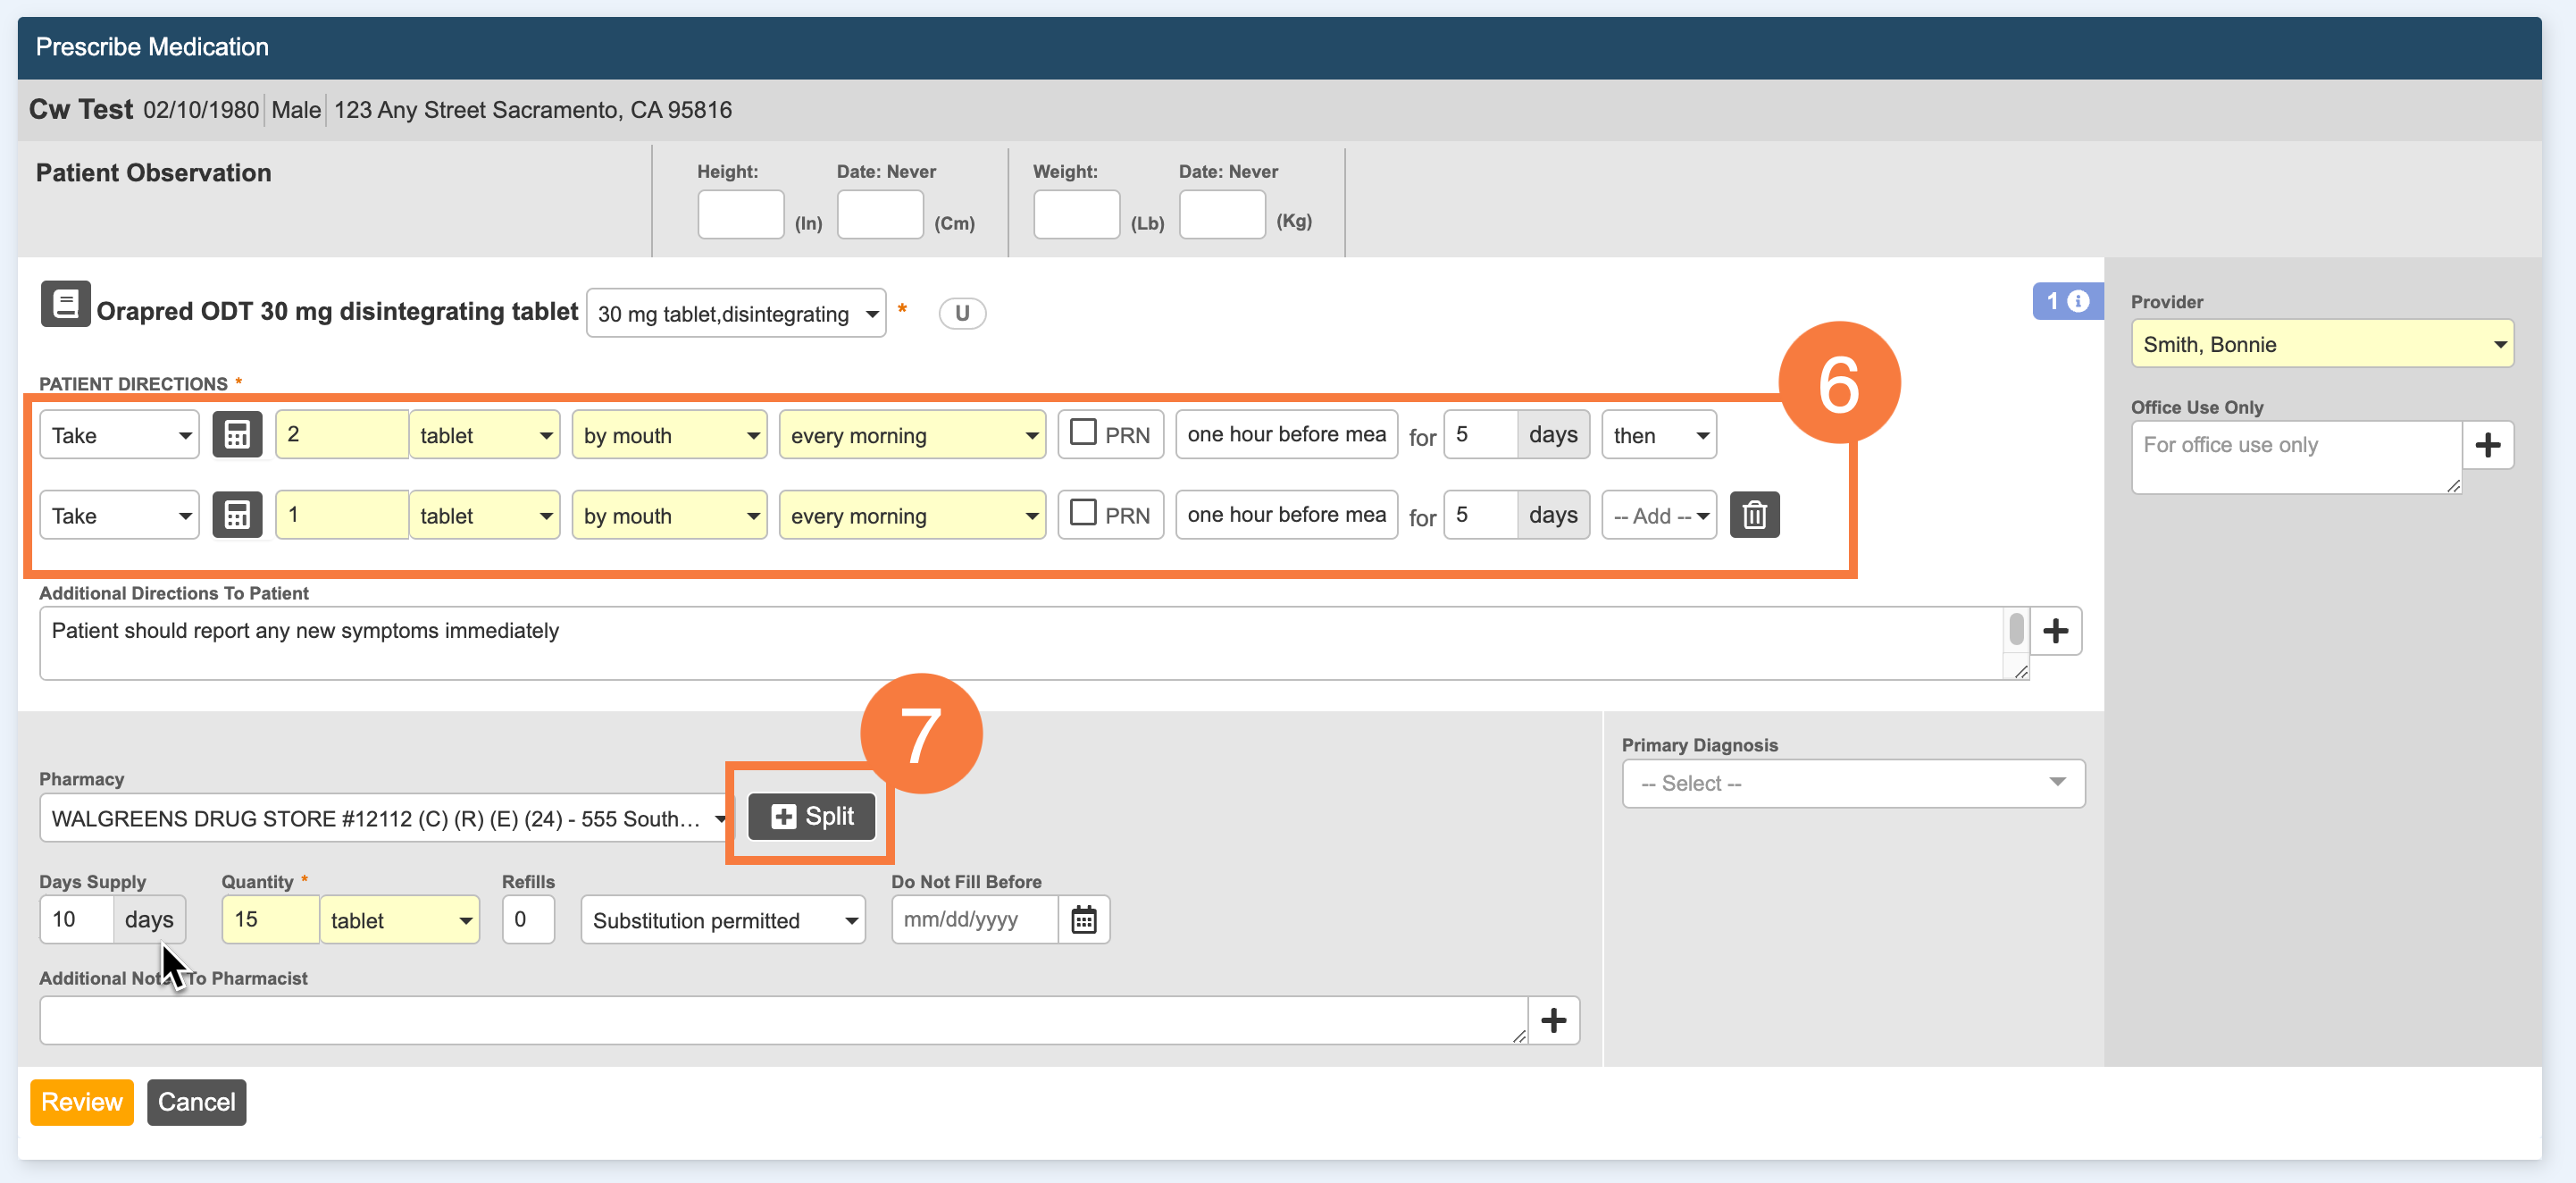Open the Do Not Fill Before calendar
Screen dimensions: 2576x1183
(x=1084, y=919)
